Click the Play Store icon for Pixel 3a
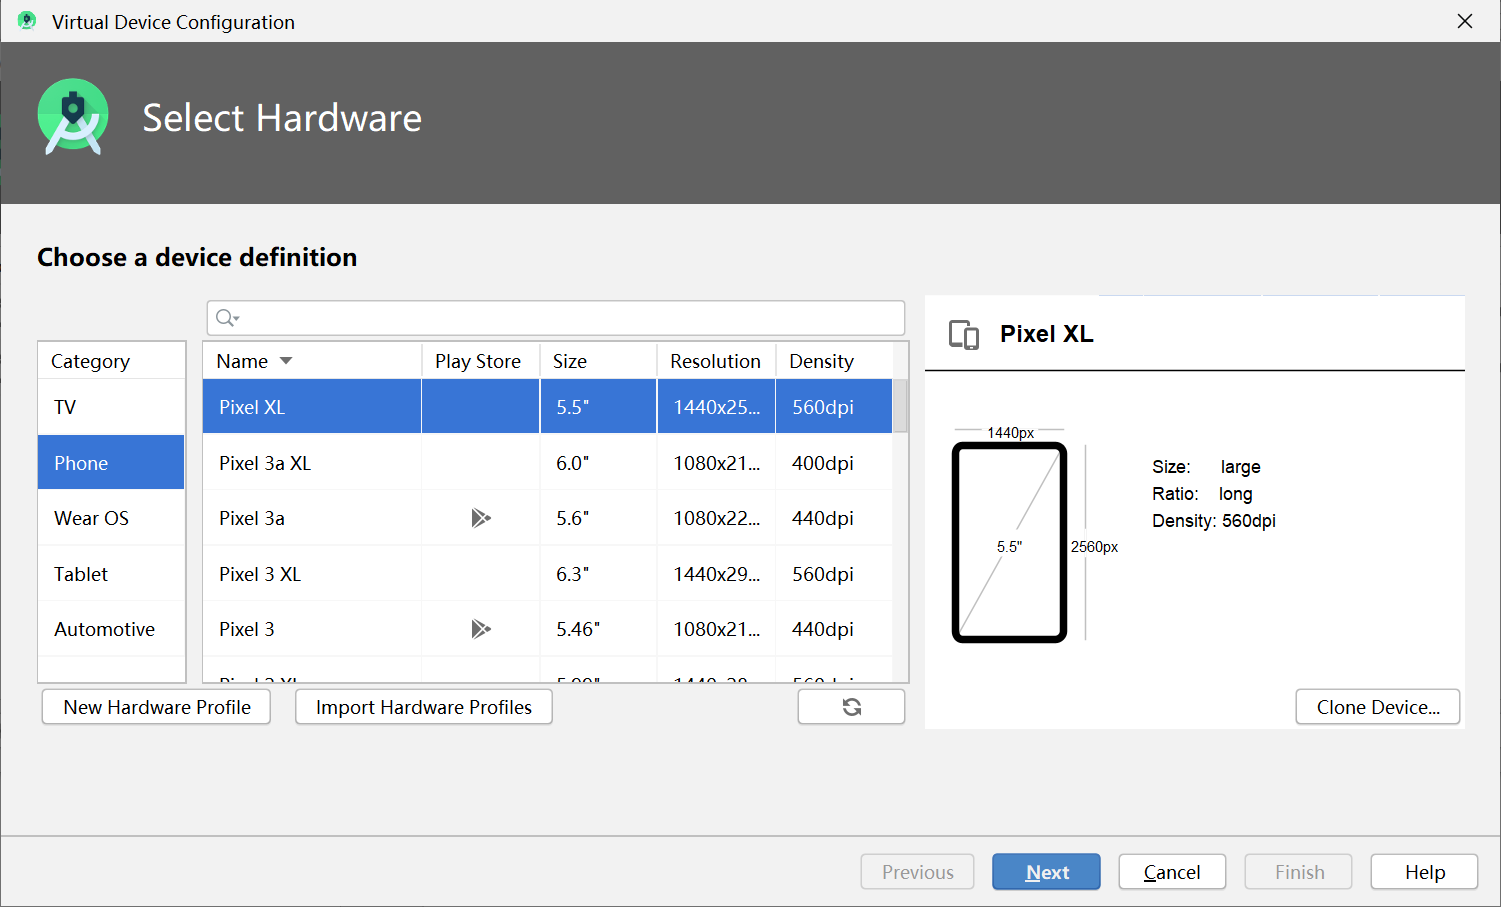 point(481,518)
